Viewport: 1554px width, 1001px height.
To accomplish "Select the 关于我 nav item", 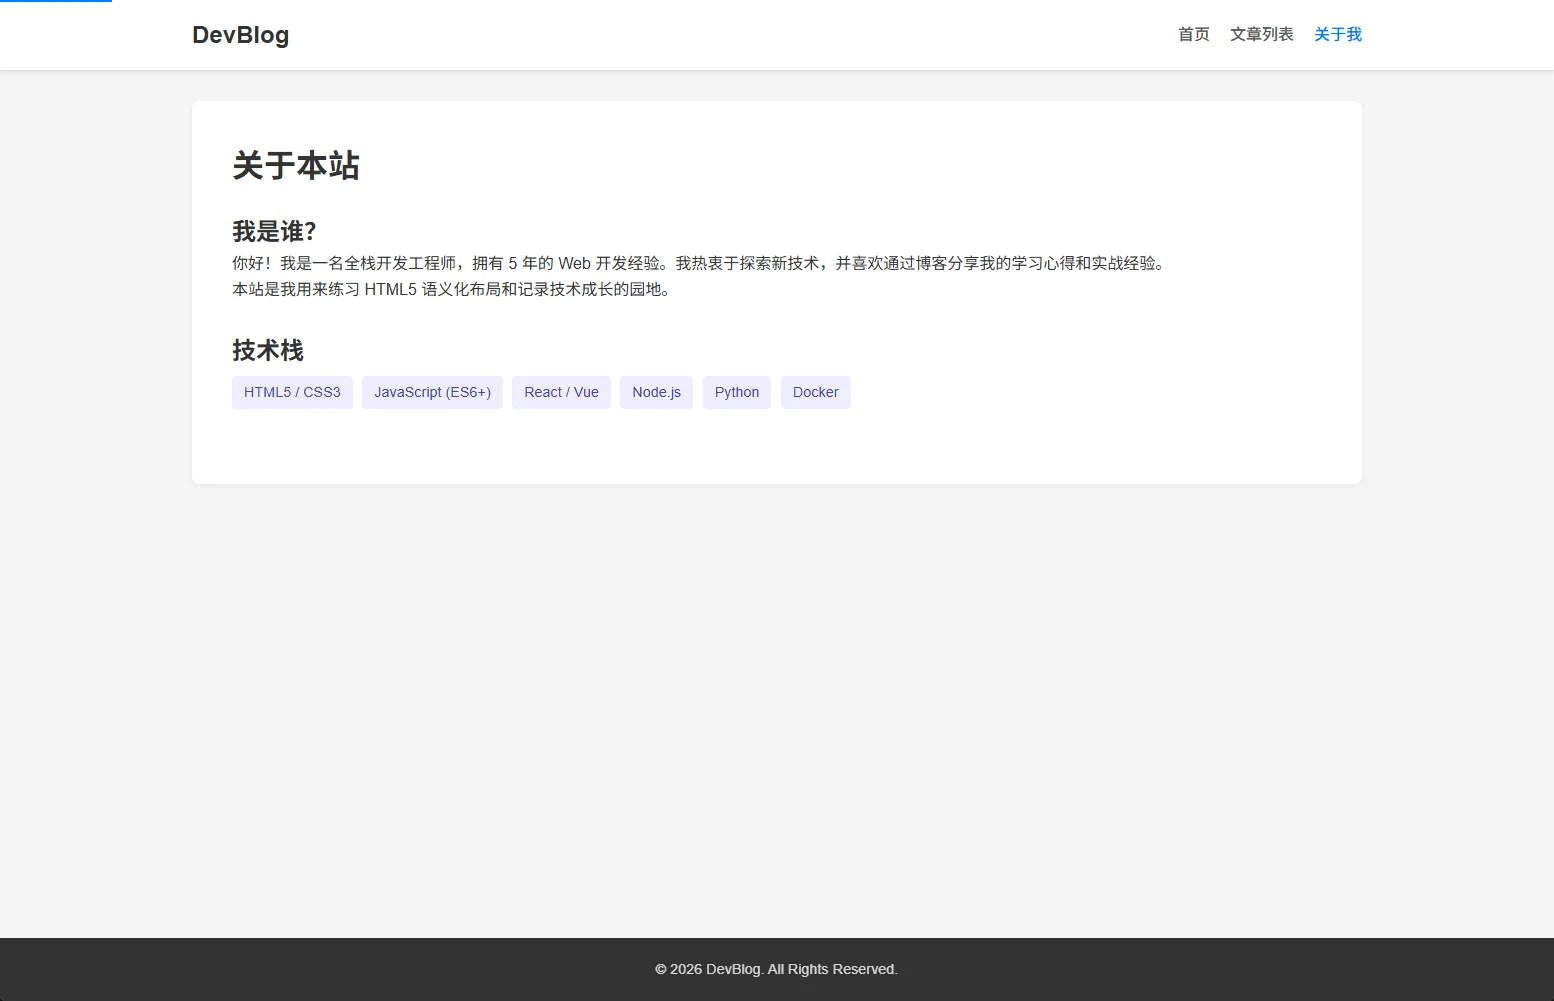I will 1337,35.
